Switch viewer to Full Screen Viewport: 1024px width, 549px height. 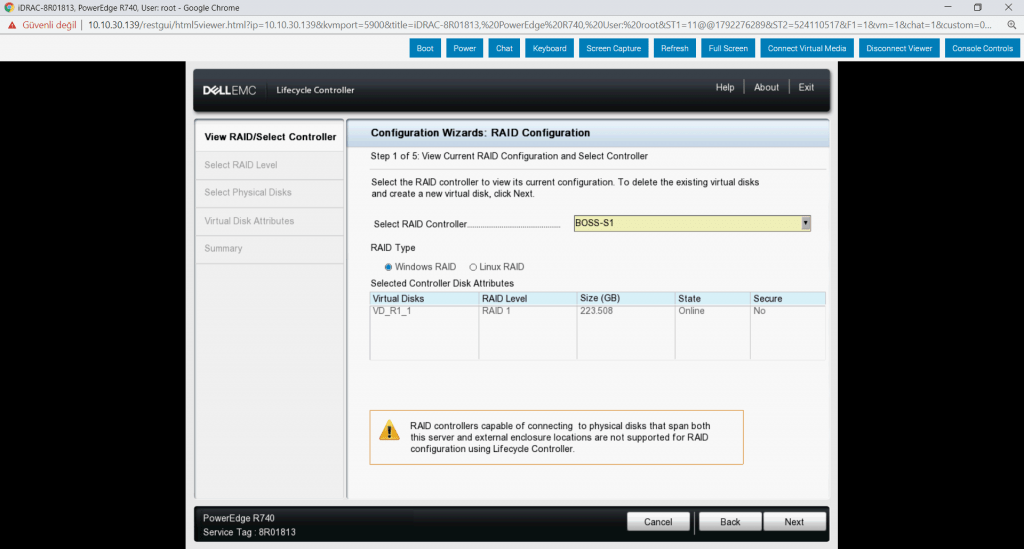[x=727, y=48]
